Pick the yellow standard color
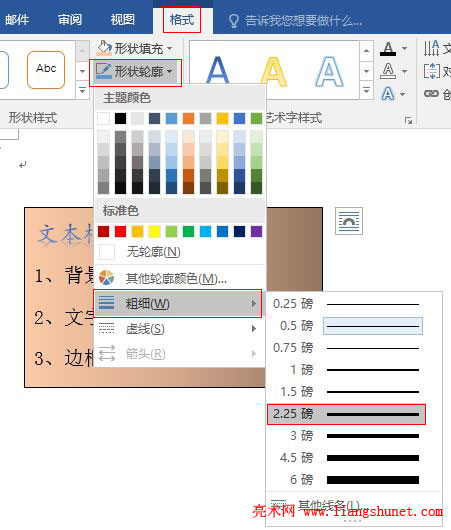 pyautogui.click(x=155, y=232)
